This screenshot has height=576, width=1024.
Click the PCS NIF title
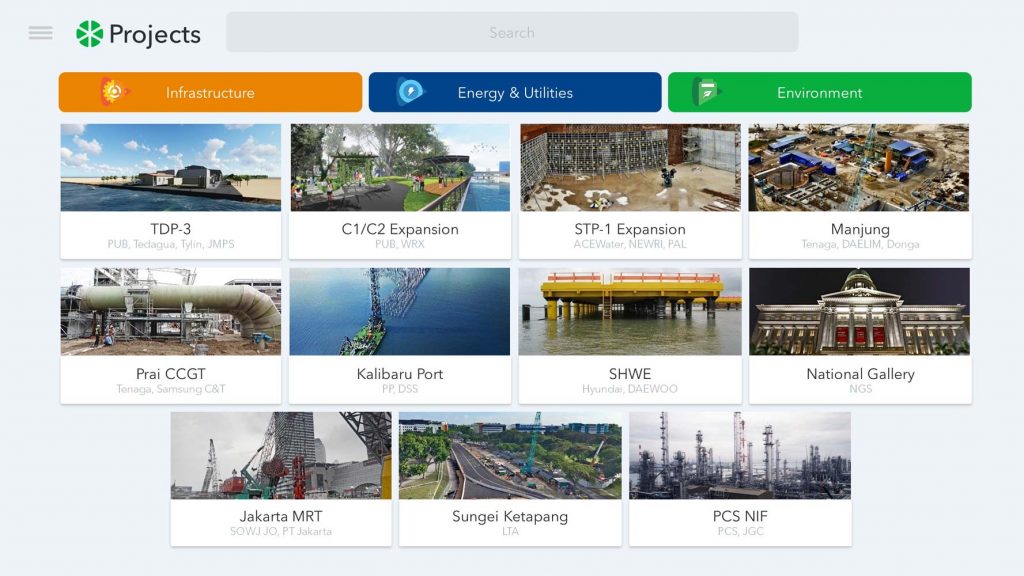(740, 517)
